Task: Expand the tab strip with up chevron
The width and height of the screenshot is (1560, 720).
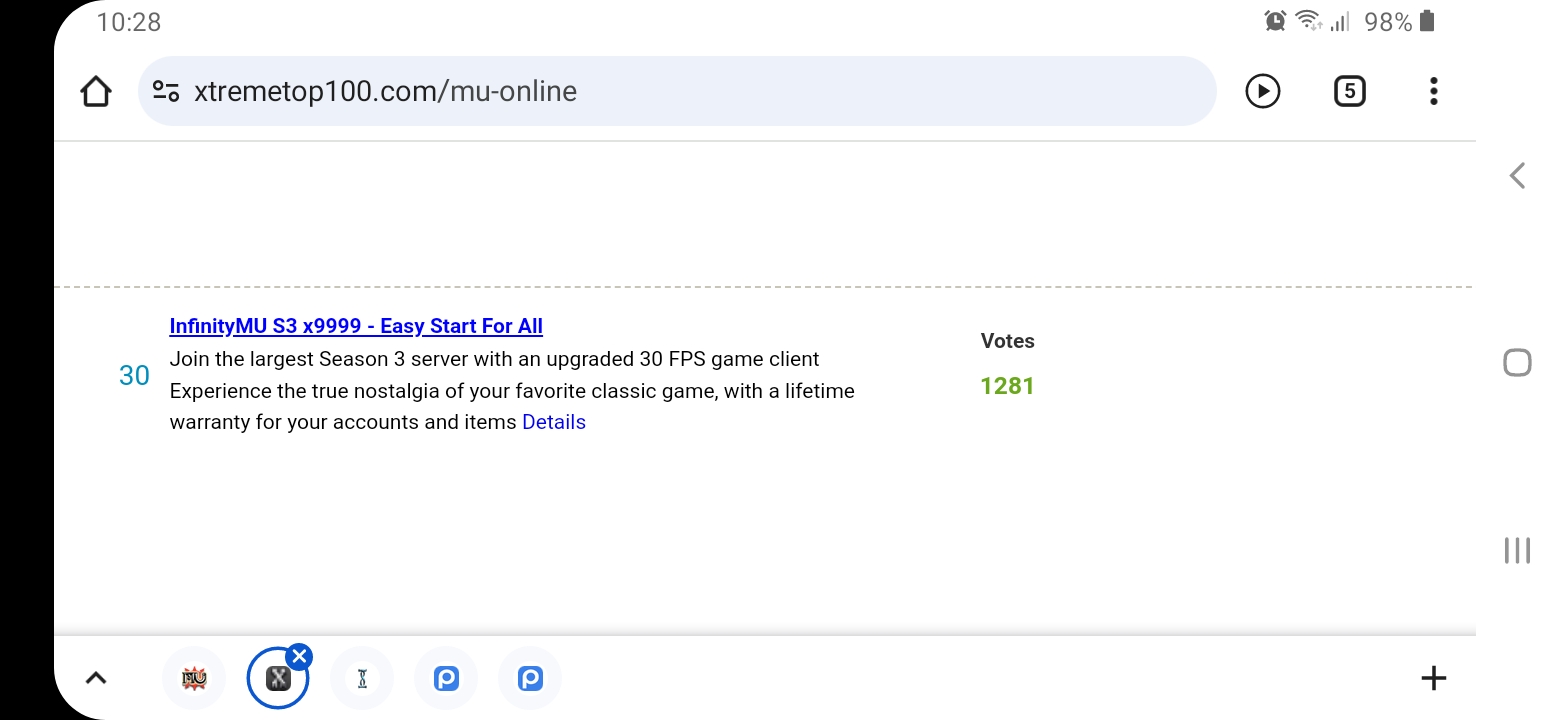Action: 95,678
